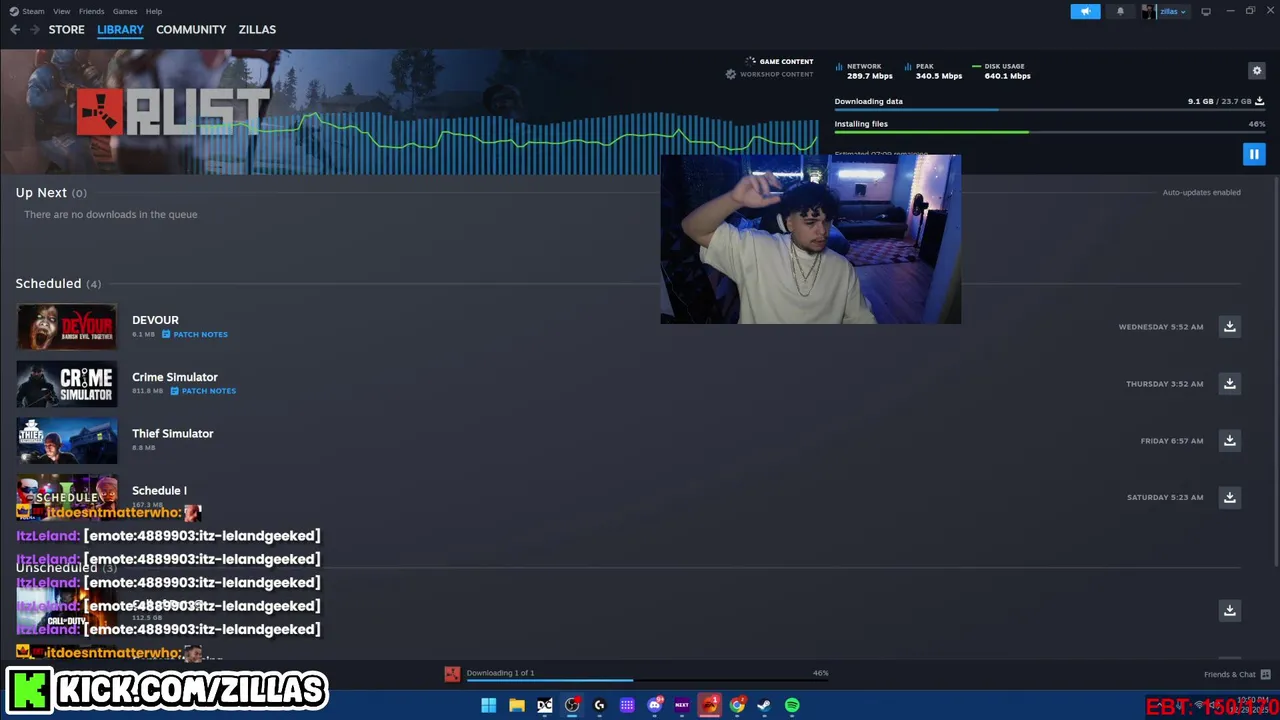Click Downloading 1 of 1 status bar
Screen dimensions: 1280x720
(x=647, y=674)
